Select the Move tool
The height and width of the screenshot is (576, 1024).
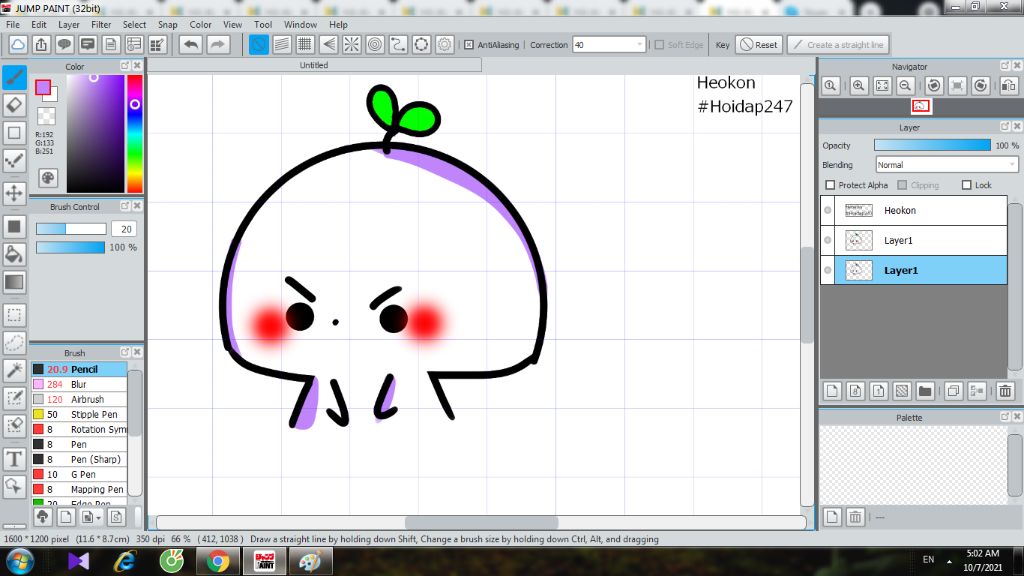(x=14, y=193)
